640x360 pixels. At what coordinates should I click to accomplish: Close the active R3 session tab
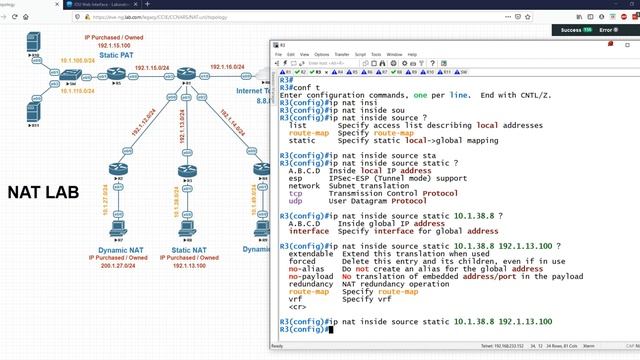[x=326, y=73]
